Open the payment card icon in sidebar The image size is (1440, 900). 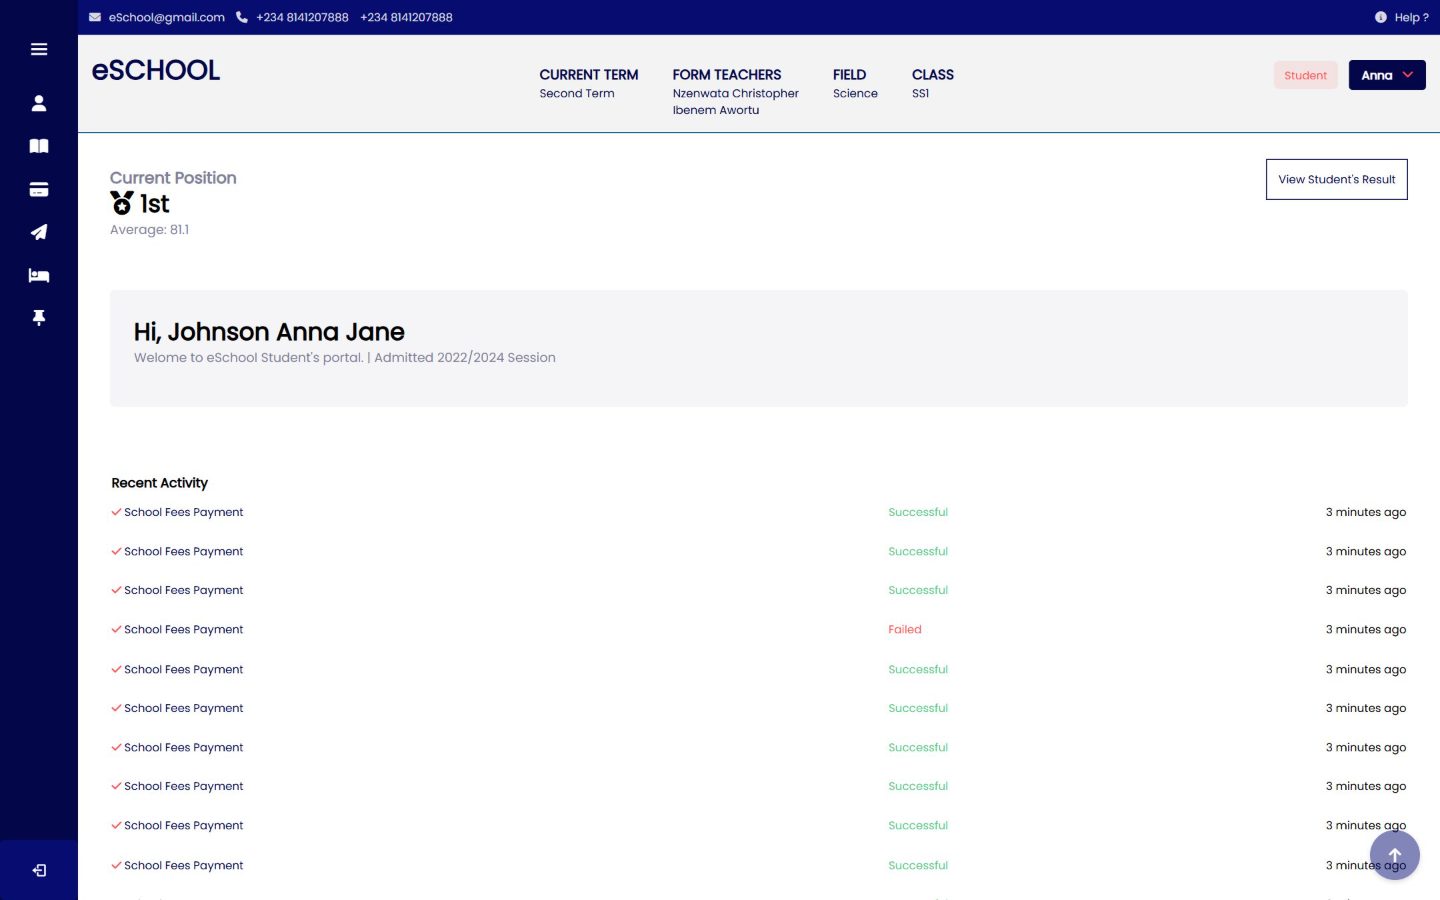pyautogui.click(x=39, y=189)
